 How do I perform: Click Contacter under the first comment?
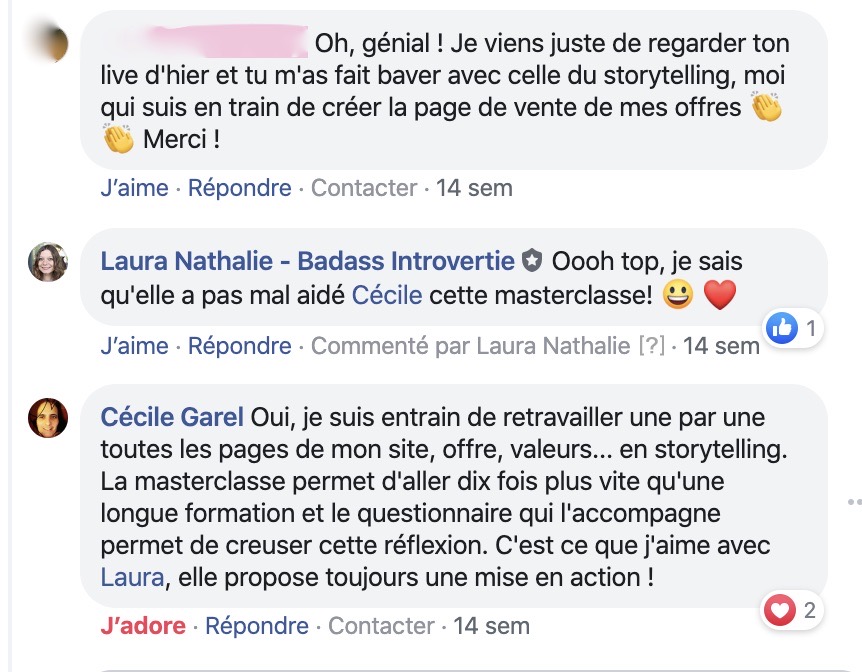coord(364,187)
